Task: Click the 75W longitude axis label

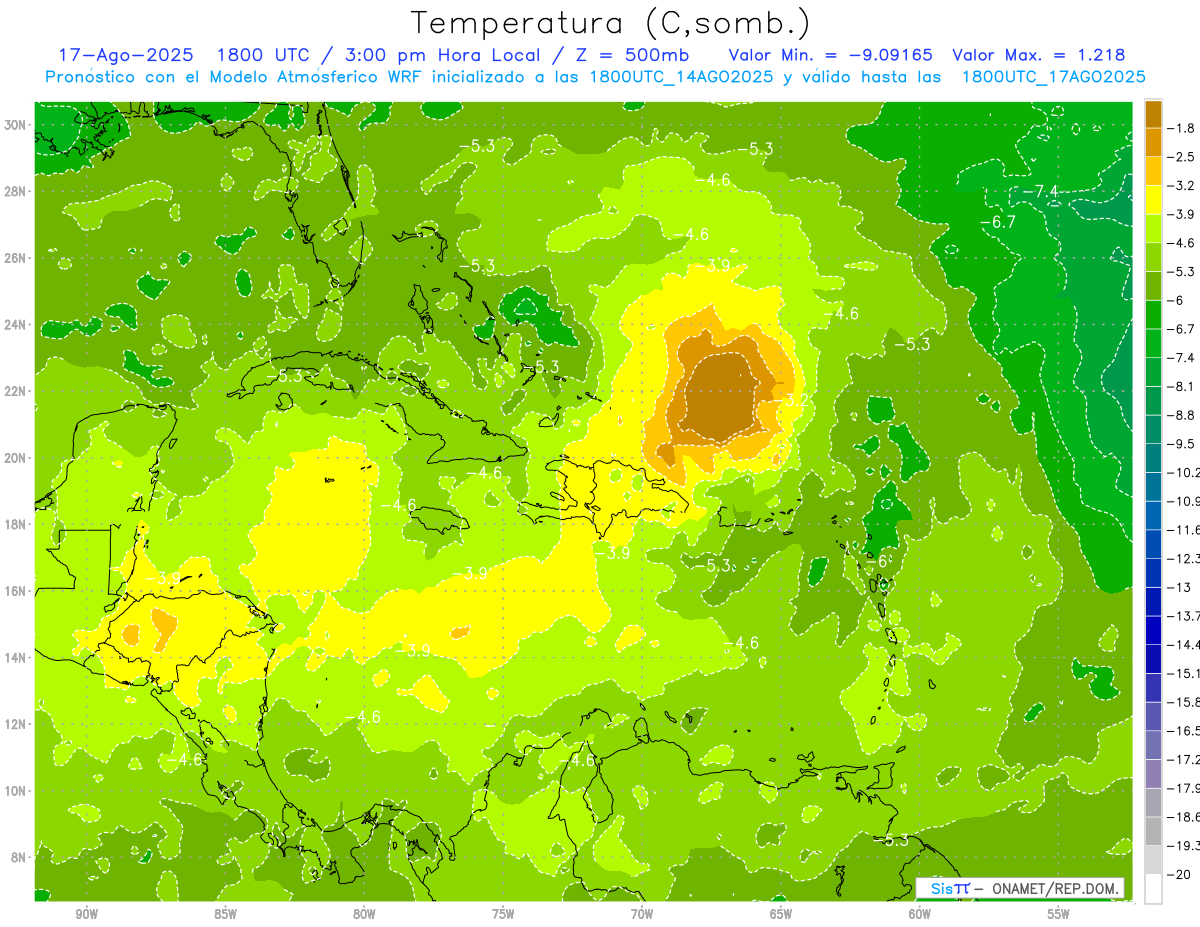Action: coord(503,914)
